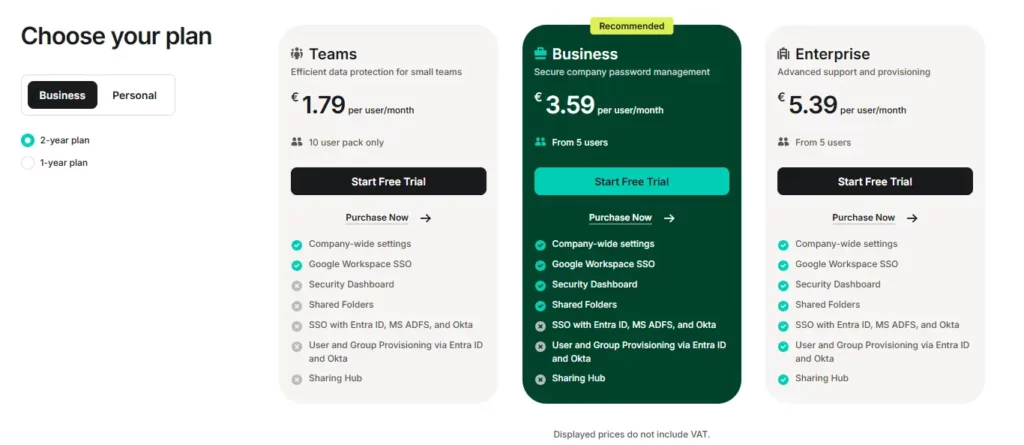Open Purchase Now link under Teams
1024x445 pixels.
tap(377, 218)
